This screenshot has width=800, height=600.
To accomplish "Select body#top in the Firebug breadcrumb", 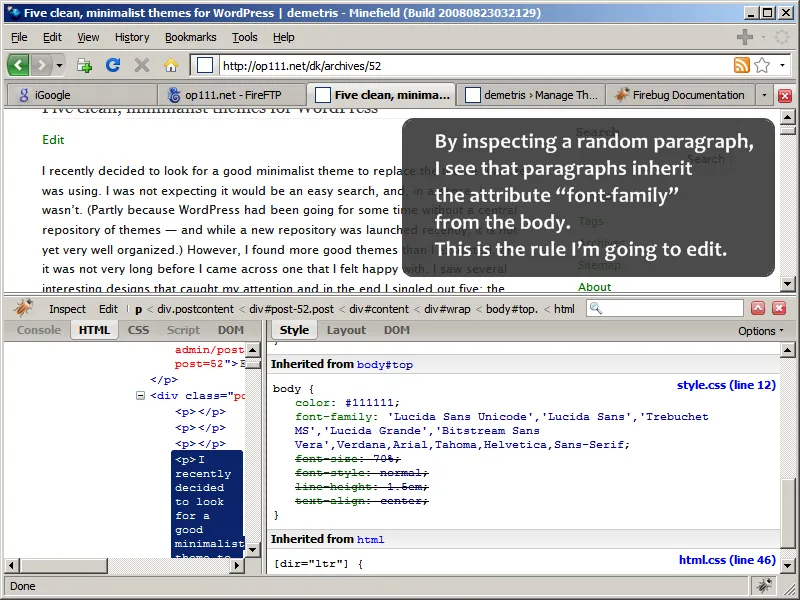I will pos(512,309).
